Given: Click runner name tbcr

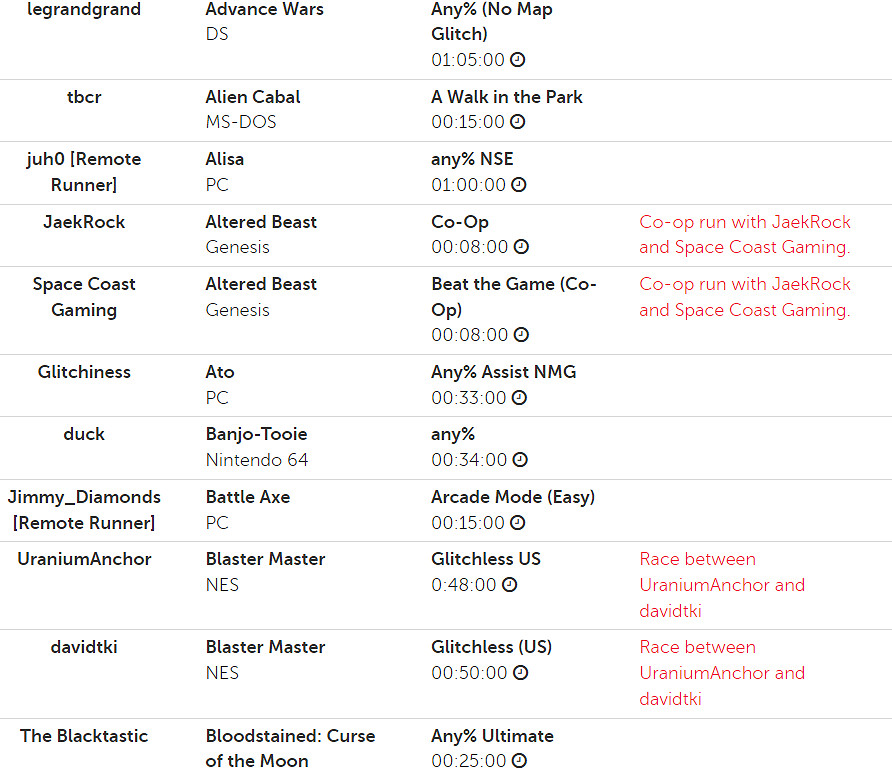Looking at the screenshot, I should point(84,97).
